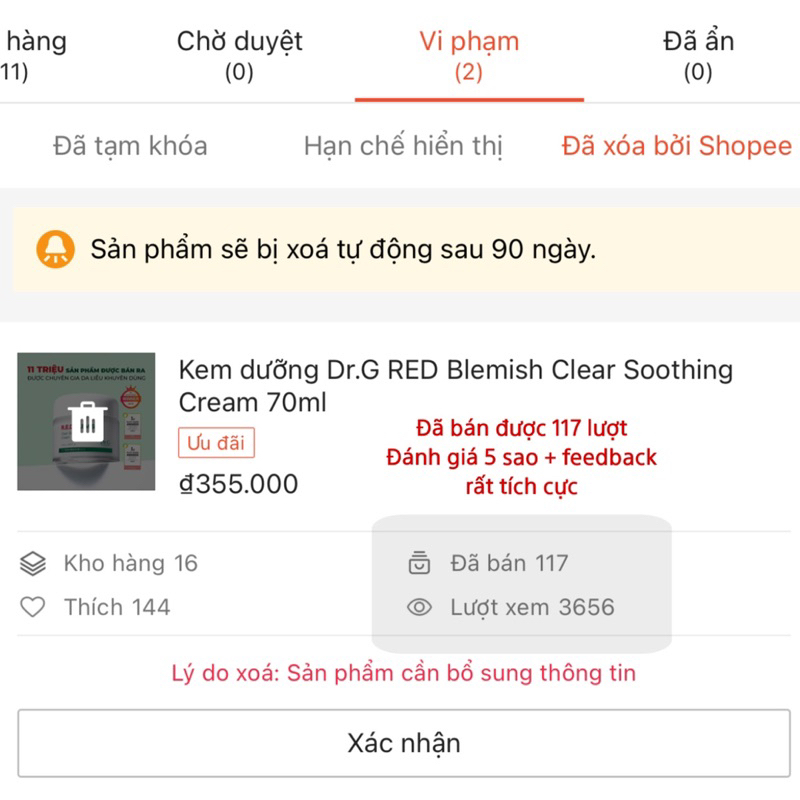Image resolution: width=800 pixels, height=800 pixels.
Task: Tap the 90-day auto-delete notice banner
Action: click(x=400, y=249)
